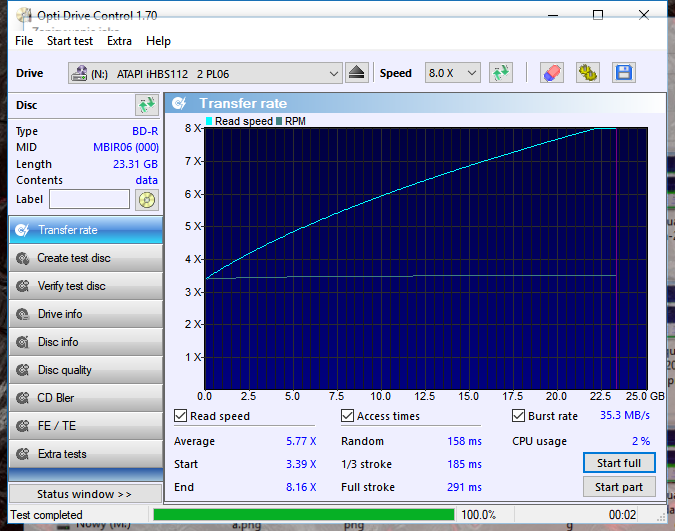Click the Opti Drive Control title icon

point(24,16)
